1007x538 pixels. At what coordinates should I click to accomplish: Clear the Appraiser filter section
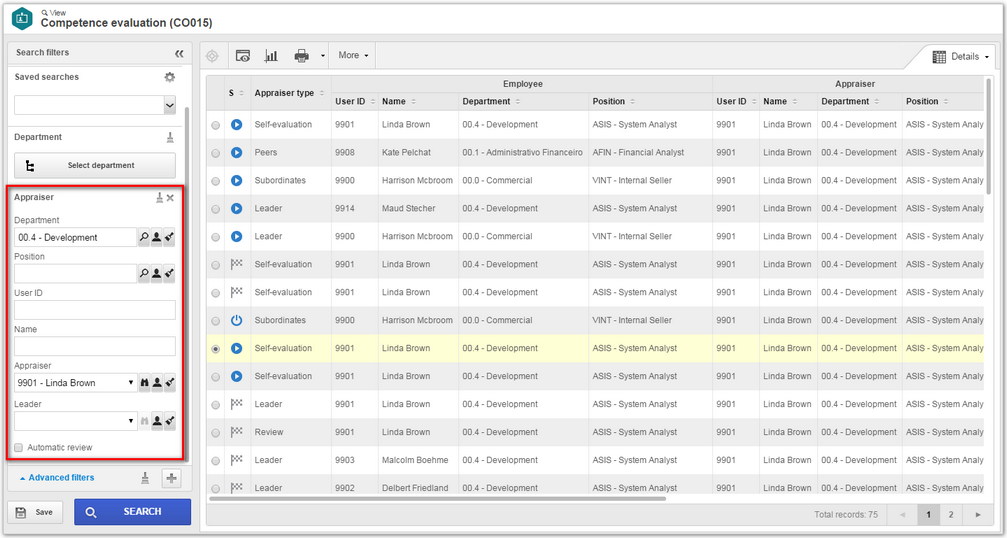(159, 198)
